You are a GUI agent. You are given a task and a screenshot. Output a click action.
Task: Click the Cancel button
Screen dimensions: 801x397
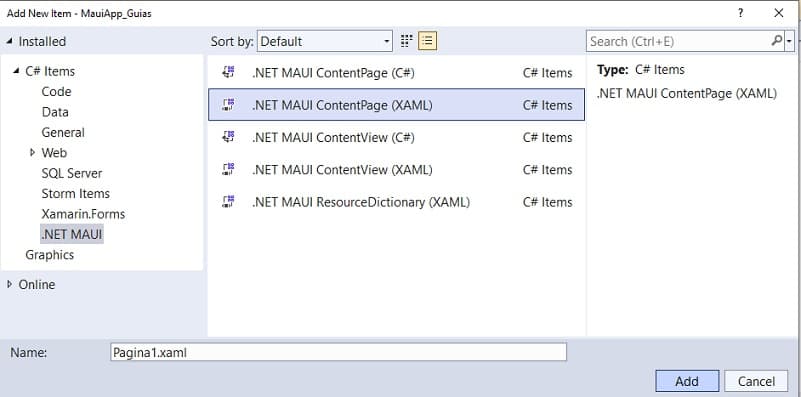click(756, 381)
